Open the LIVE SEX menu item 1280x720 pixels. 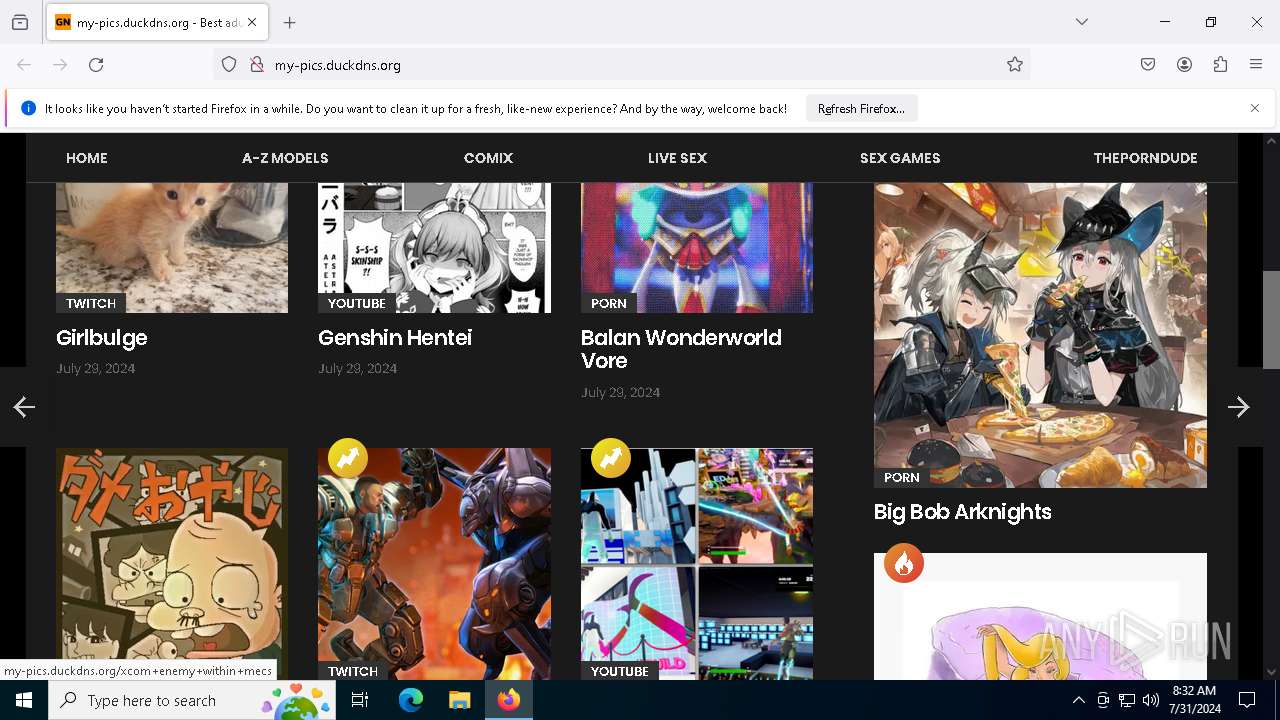tap(677, 158)
